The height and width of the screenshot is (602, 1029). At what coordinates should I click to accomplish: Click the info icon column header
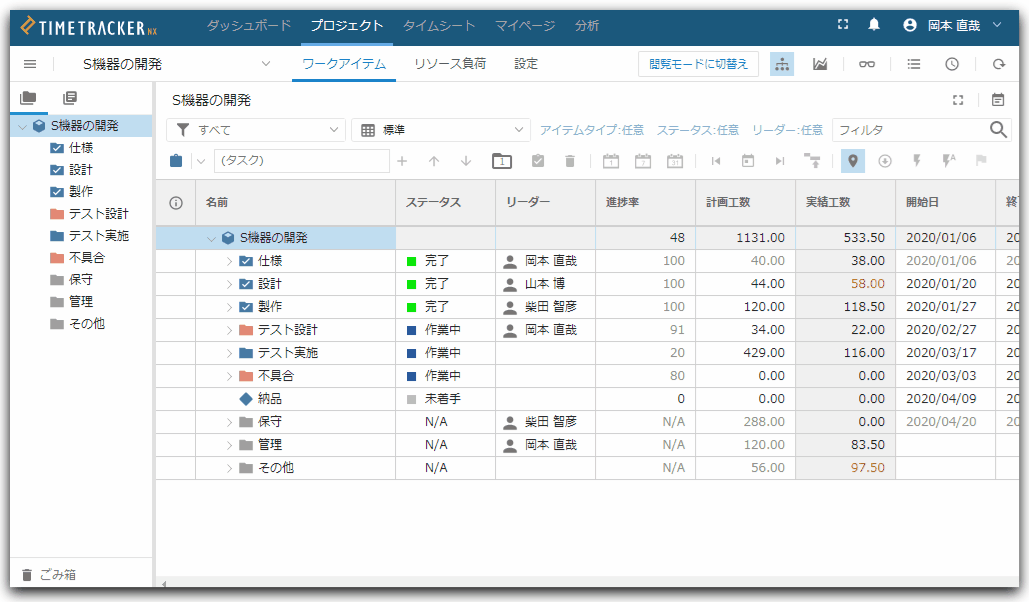[x=176, y=203]
